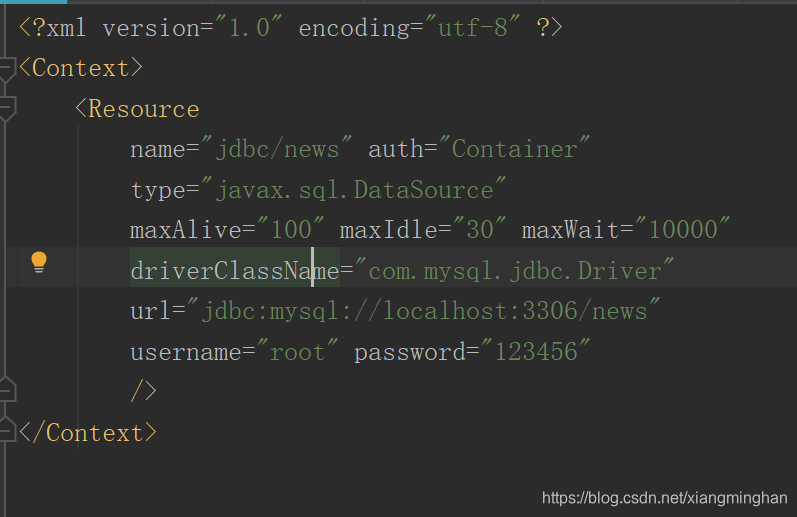Click the self-closing /> of Resource
Viewport: 797px width, 517px height.
pos(144,391)
